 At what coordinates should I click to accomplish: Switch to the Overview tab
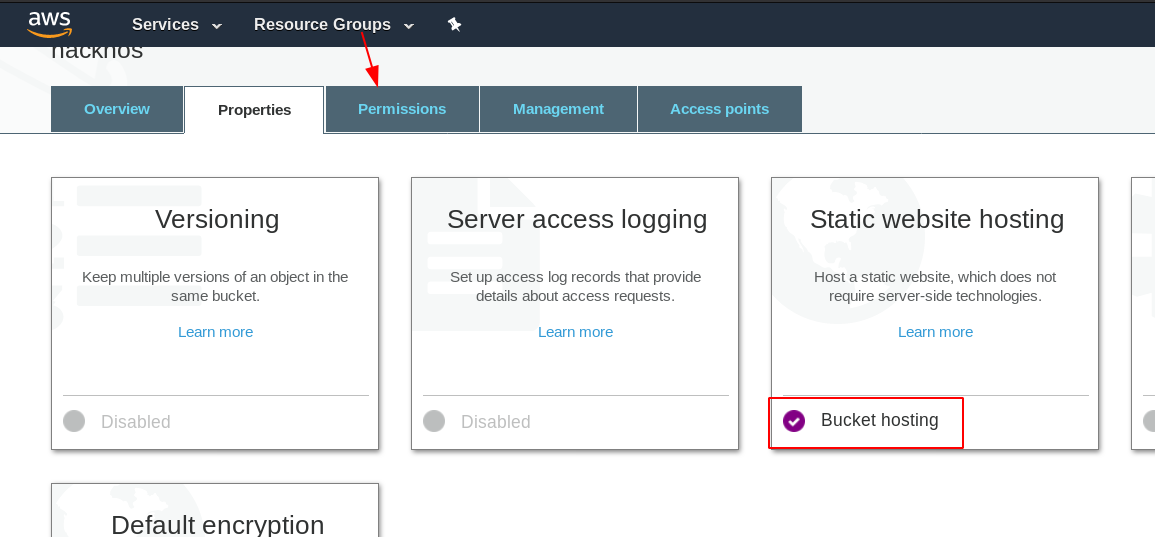coord(117,109)
